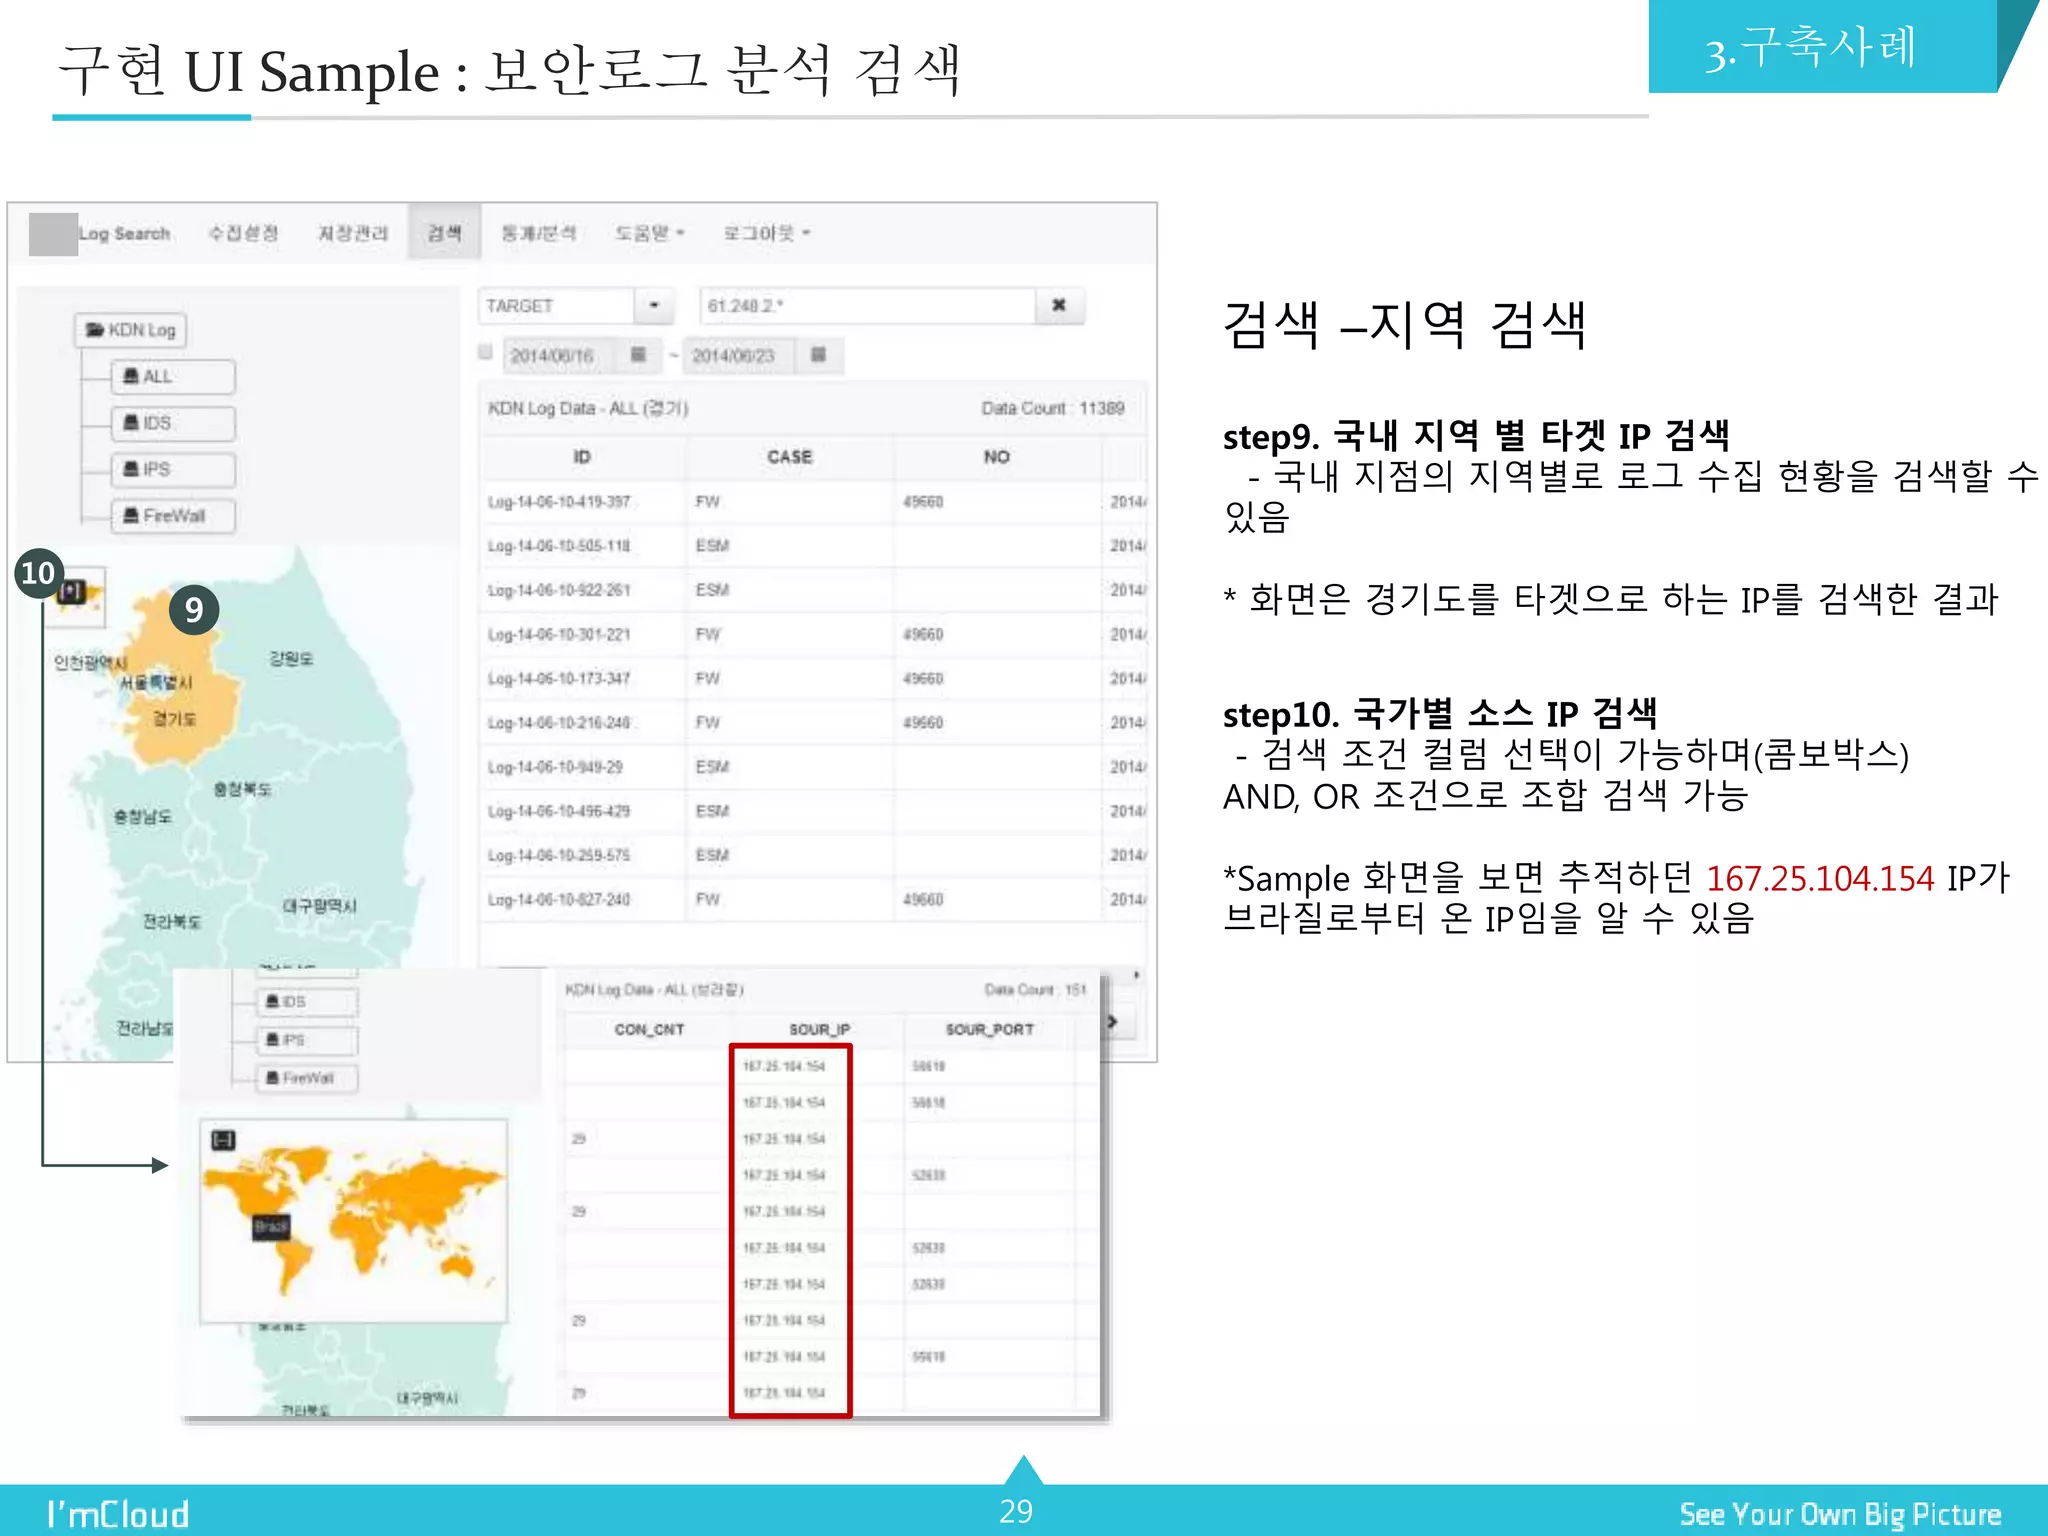Sort by the ID column header
Viewport: 2048px width, 1536px height.
pos(582,457)
